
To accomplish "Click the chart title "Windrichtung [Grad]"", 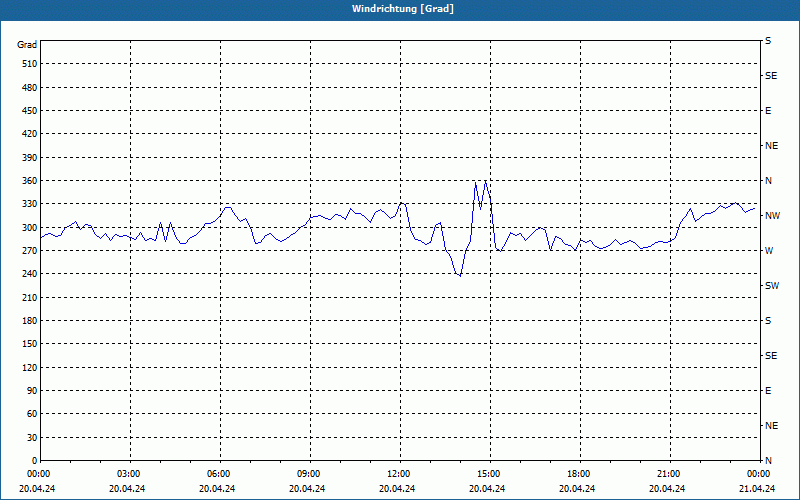I will tap(403, 9).
